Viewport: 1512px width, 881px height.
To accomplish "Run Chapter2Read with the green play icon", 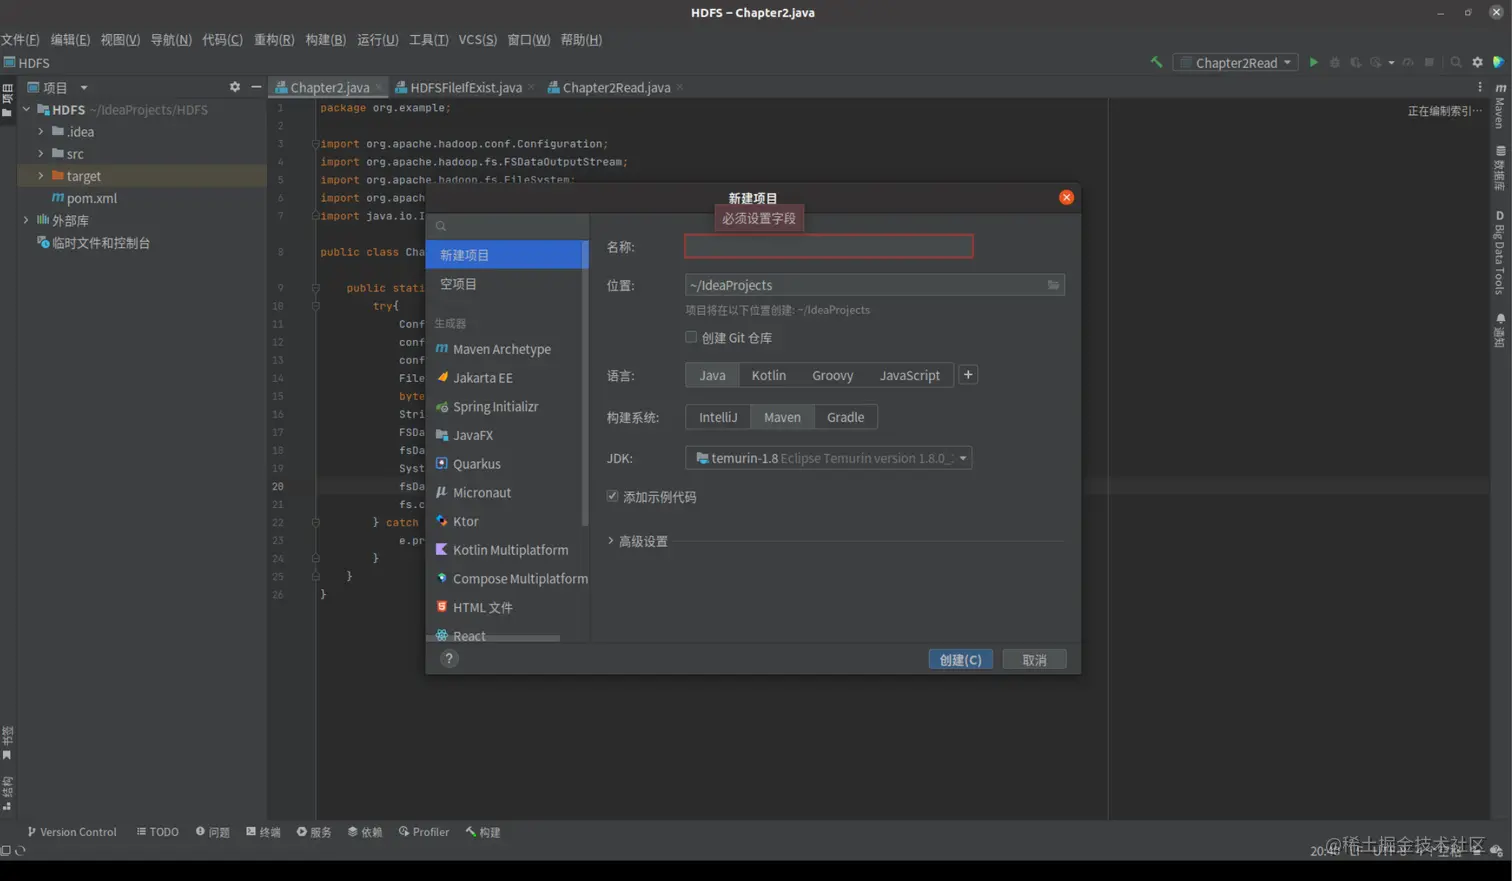I will coord(1314,62).
